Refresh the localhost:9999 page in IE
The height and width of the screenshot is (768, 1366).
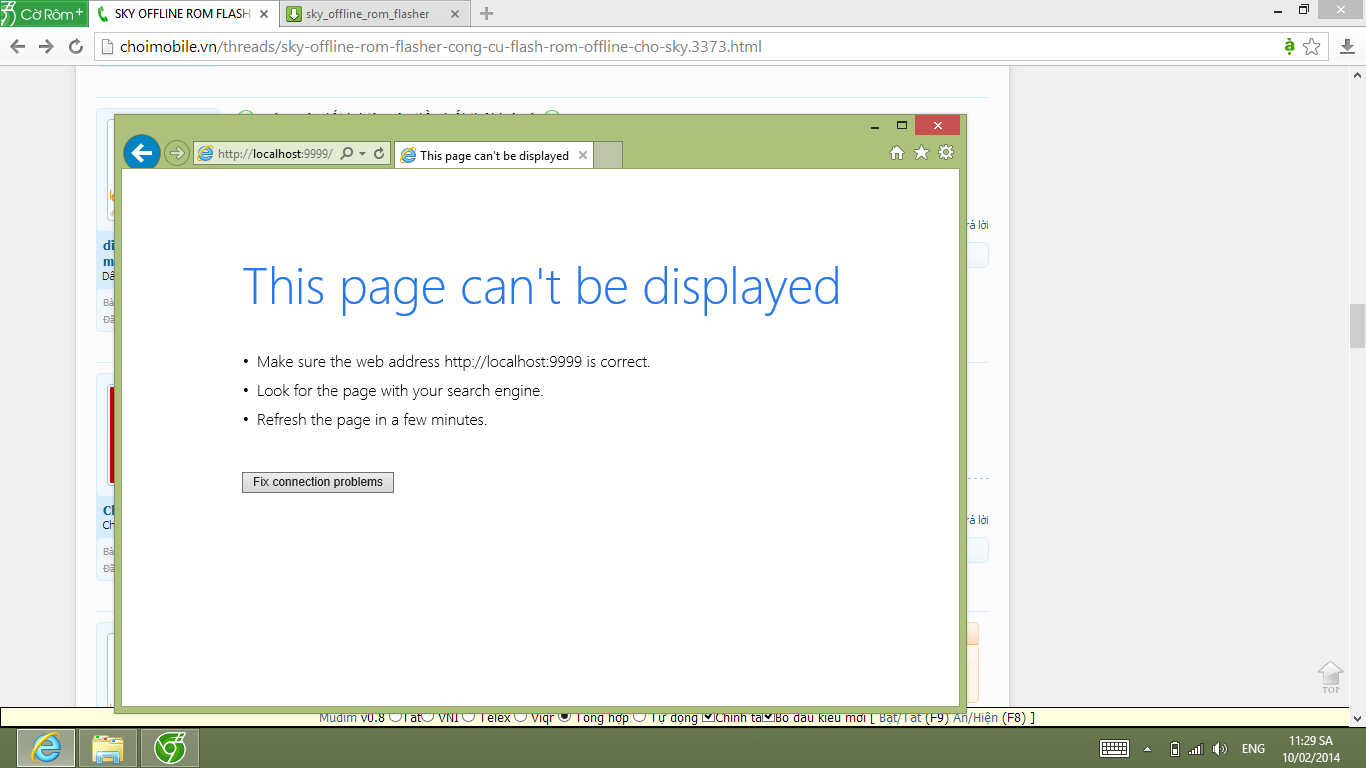379,154
